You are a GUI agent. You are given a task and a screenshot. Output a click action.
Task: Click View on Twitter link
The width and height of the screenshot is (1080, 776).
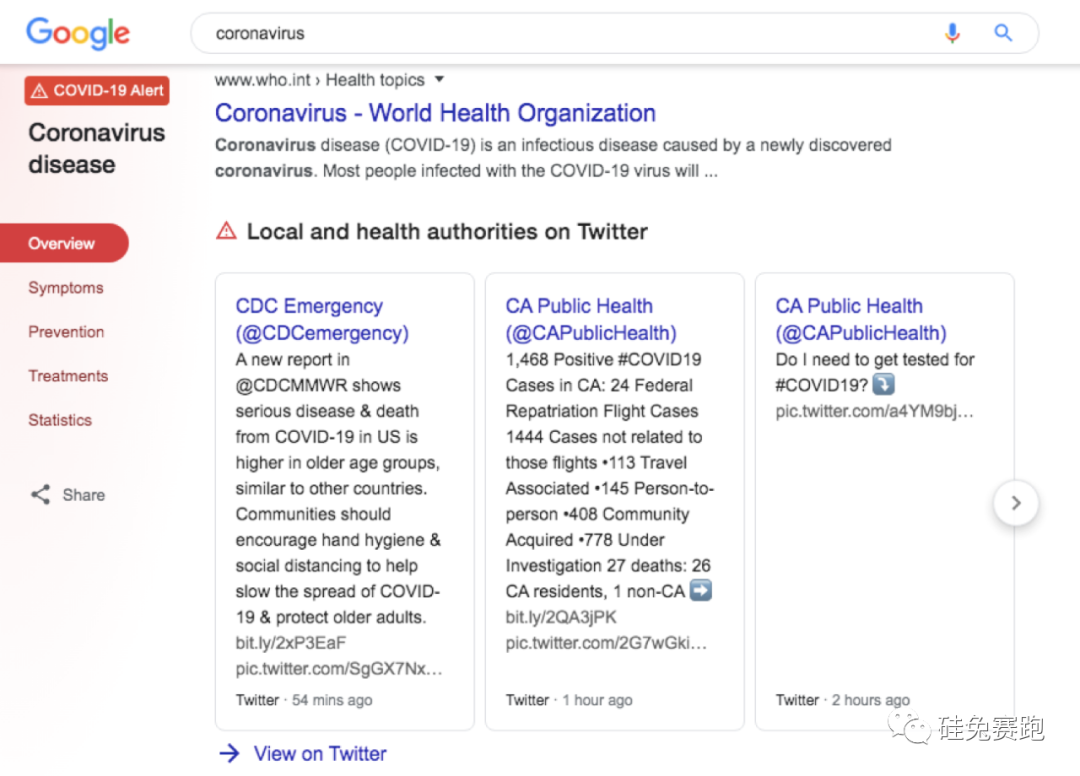click(320, 754)
